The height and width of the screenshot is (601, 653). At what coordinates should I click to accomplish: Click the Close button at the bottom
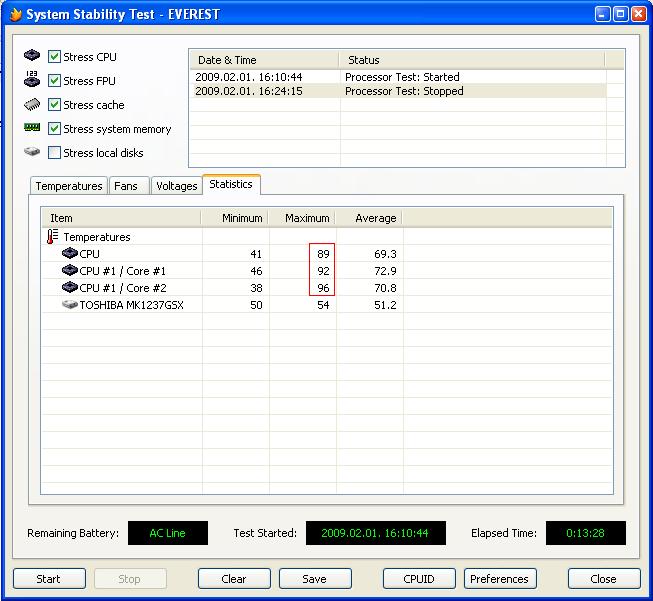point(604,579)
